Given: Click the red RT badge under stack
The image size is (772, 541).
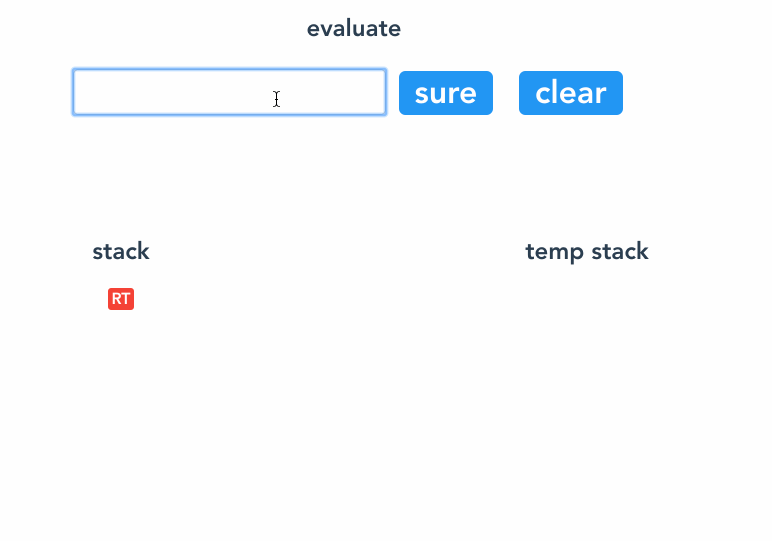Looking at the screenshot, I should pos(121,299).
